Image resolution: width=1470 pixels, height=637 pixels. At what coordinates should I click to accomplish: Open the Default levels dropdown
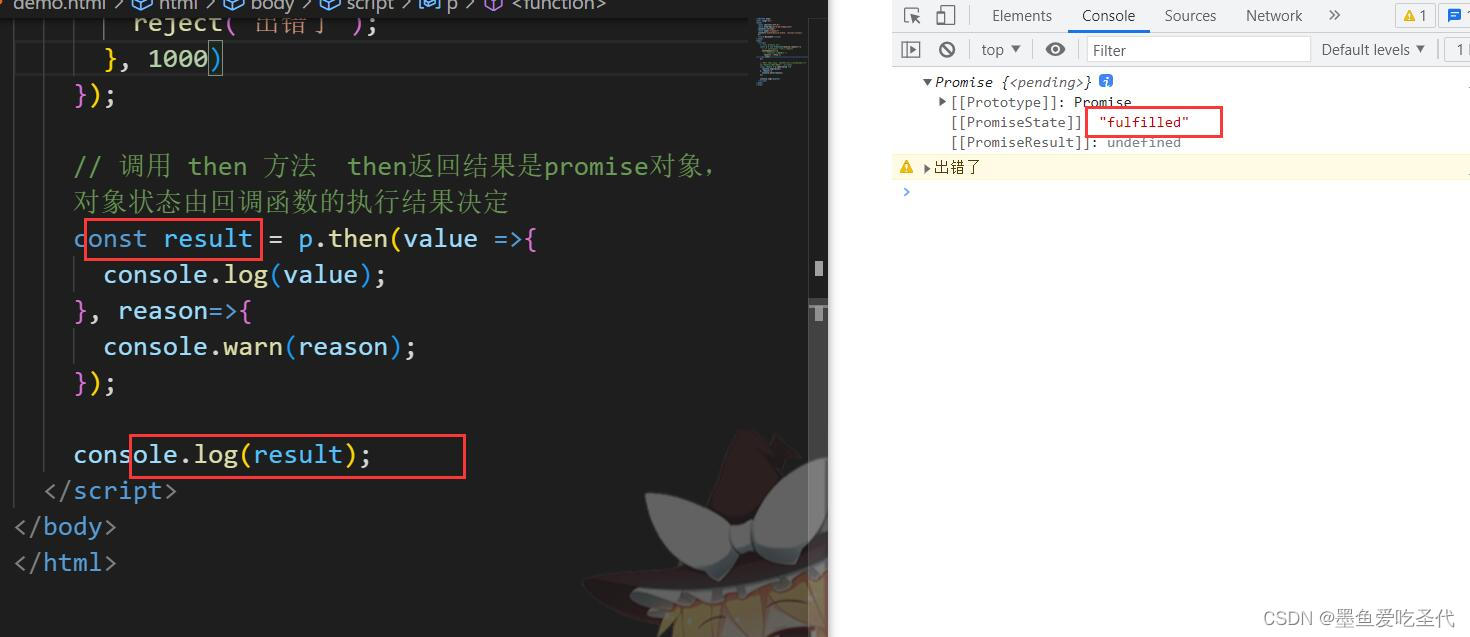click(1373, 49)
